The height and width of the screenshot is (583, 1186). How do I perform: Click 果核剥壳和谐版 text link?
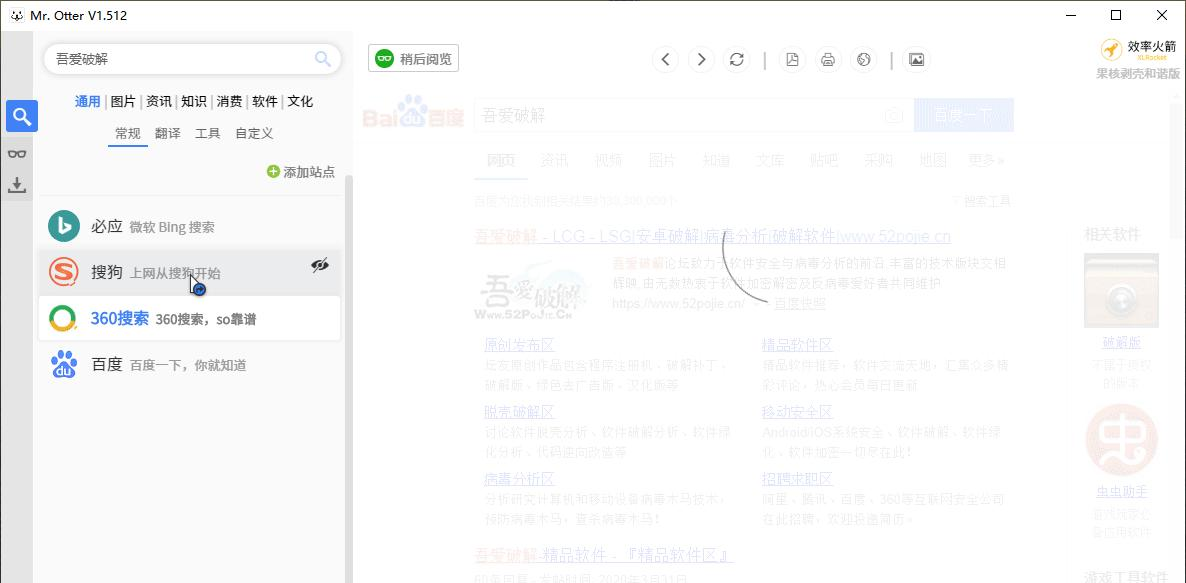click(1138, 73)
